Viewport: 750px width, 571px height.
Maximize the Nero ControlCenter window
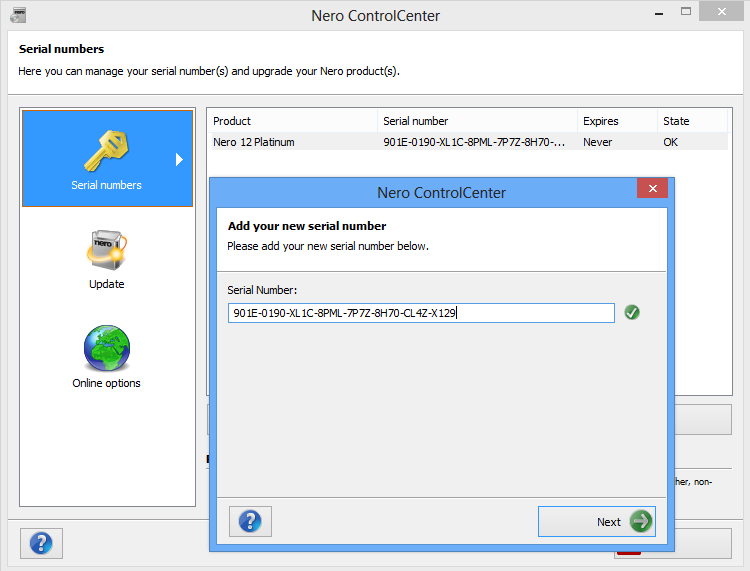tap(686, 11)
